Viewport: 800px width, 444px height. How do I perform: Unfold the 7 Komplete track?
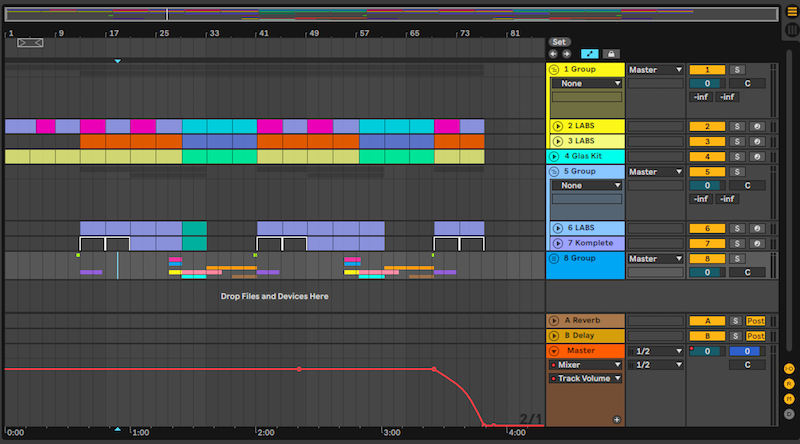(x=558, y=243)
